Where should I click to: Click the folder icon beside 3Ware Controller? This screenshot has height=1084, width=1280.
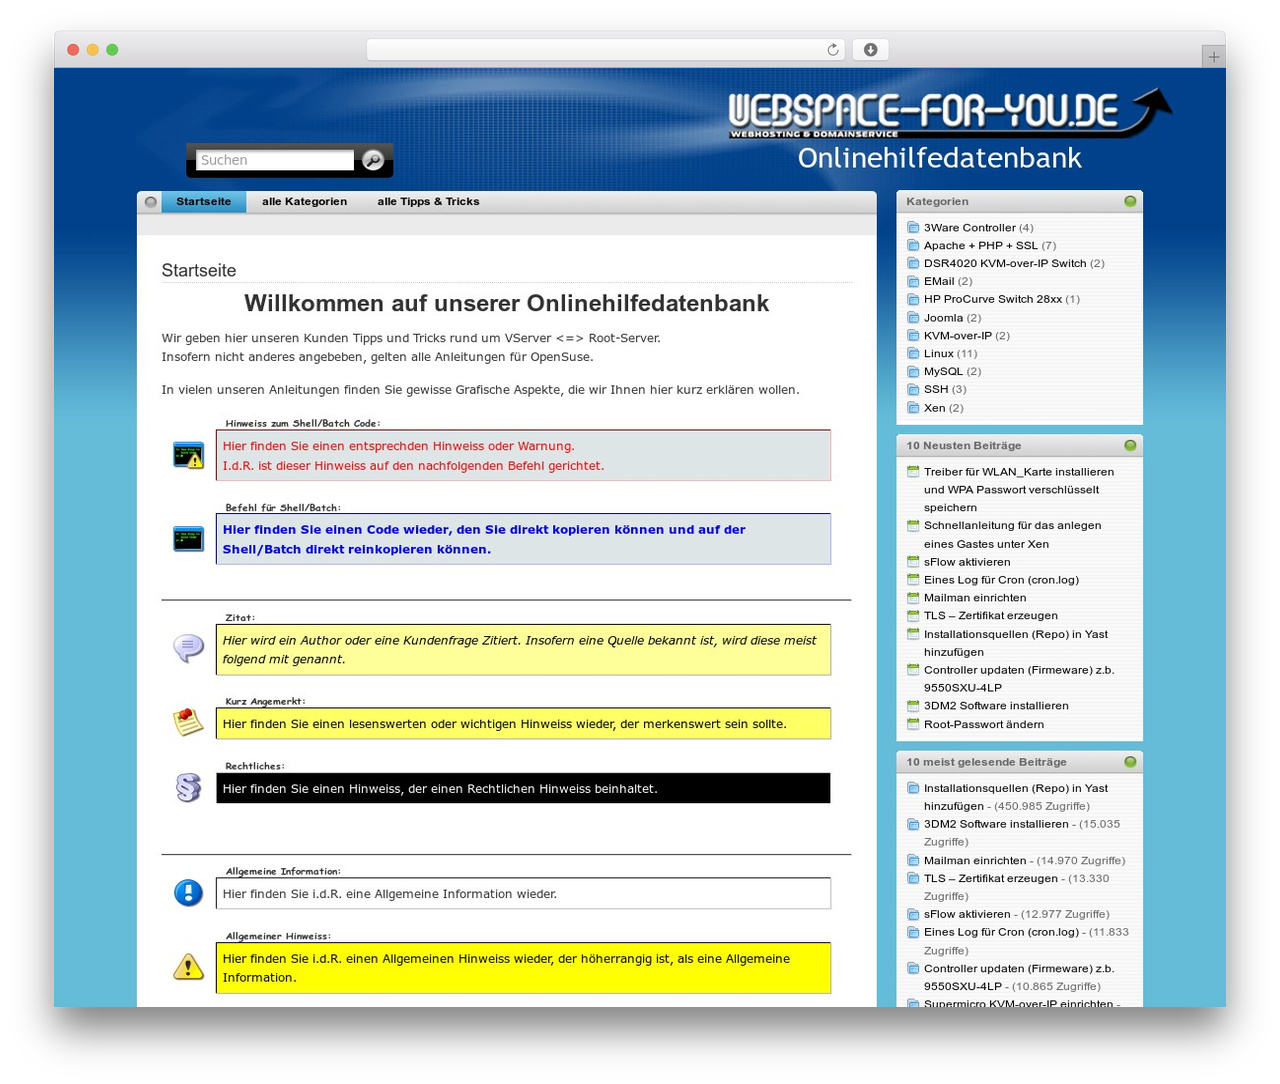pos(913,228)
